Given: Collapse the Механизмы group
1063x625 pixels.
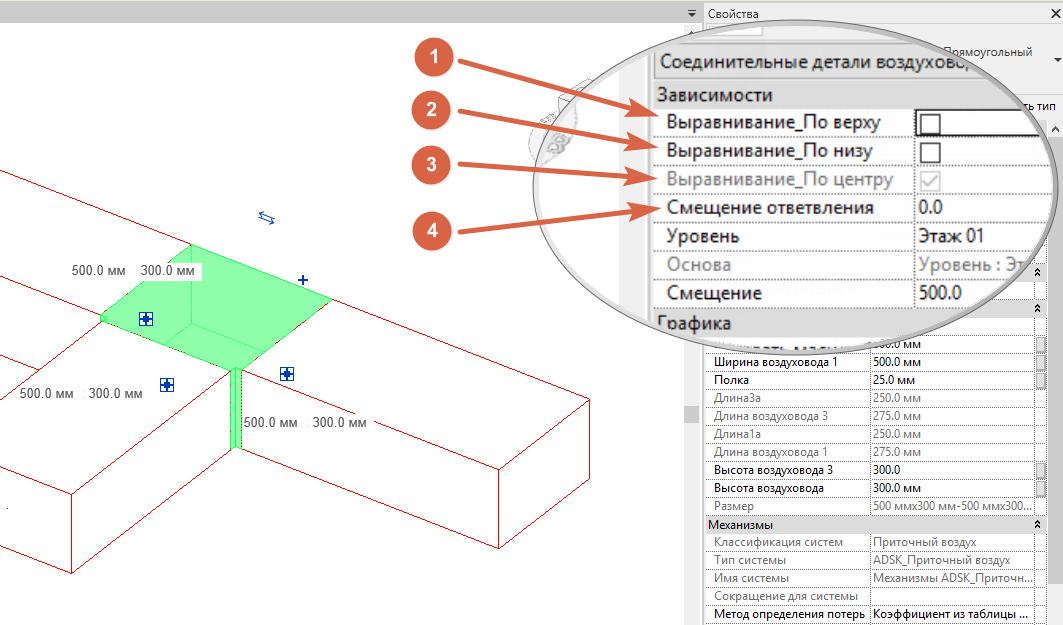Looking at the screenshot, I should coord(1037,525).
